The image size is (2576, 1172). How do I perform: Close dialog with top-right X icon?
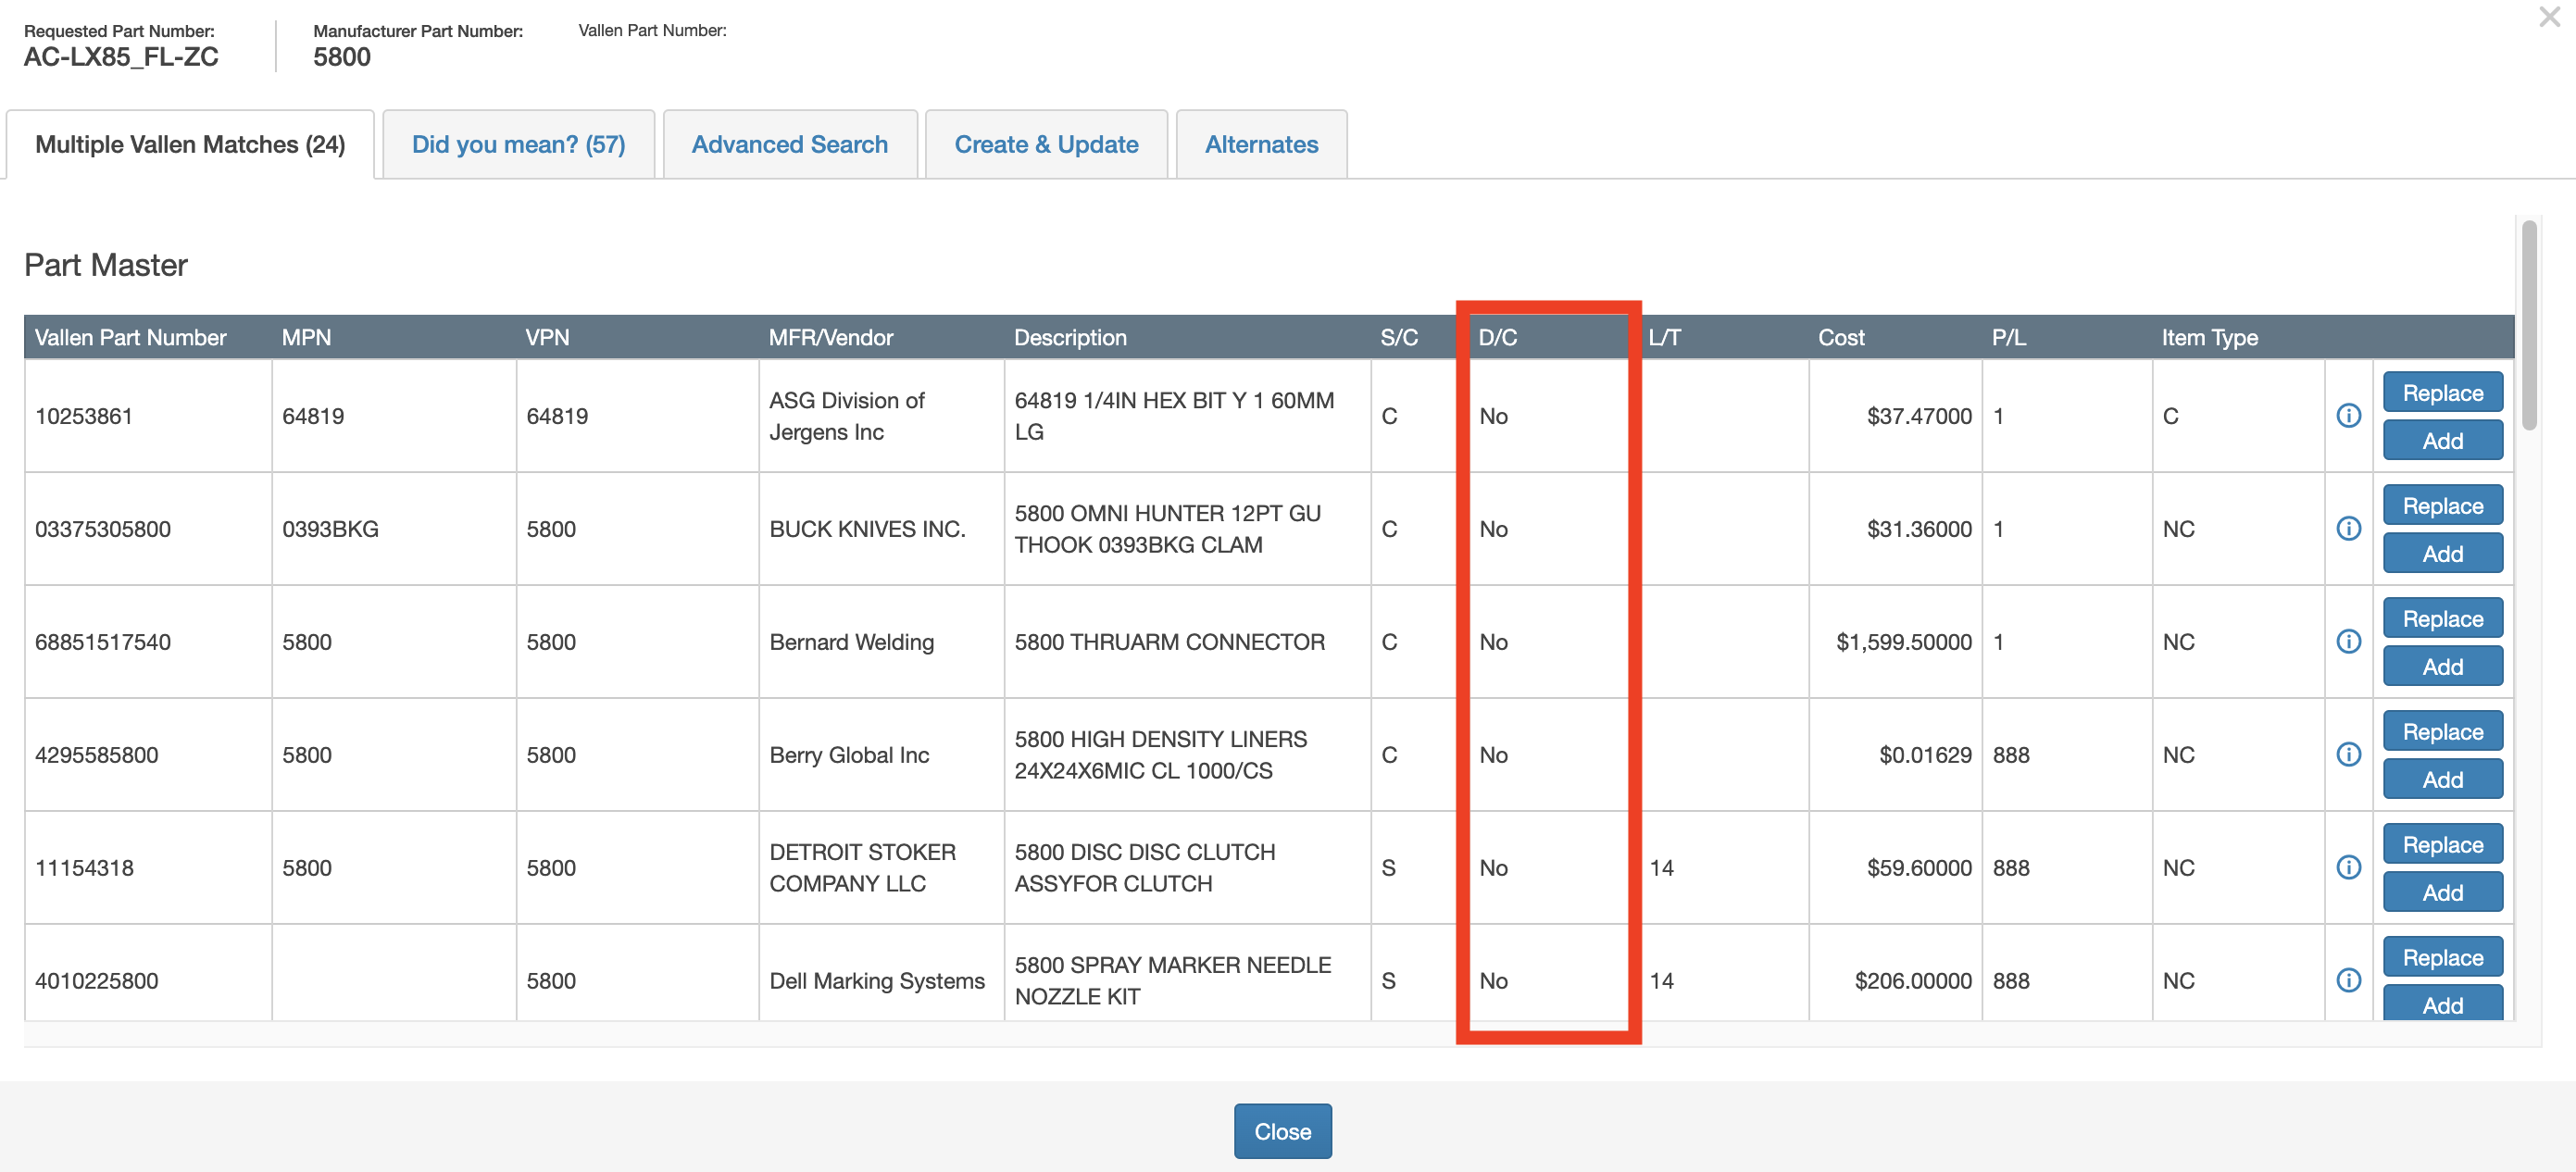click(2549, 17)
